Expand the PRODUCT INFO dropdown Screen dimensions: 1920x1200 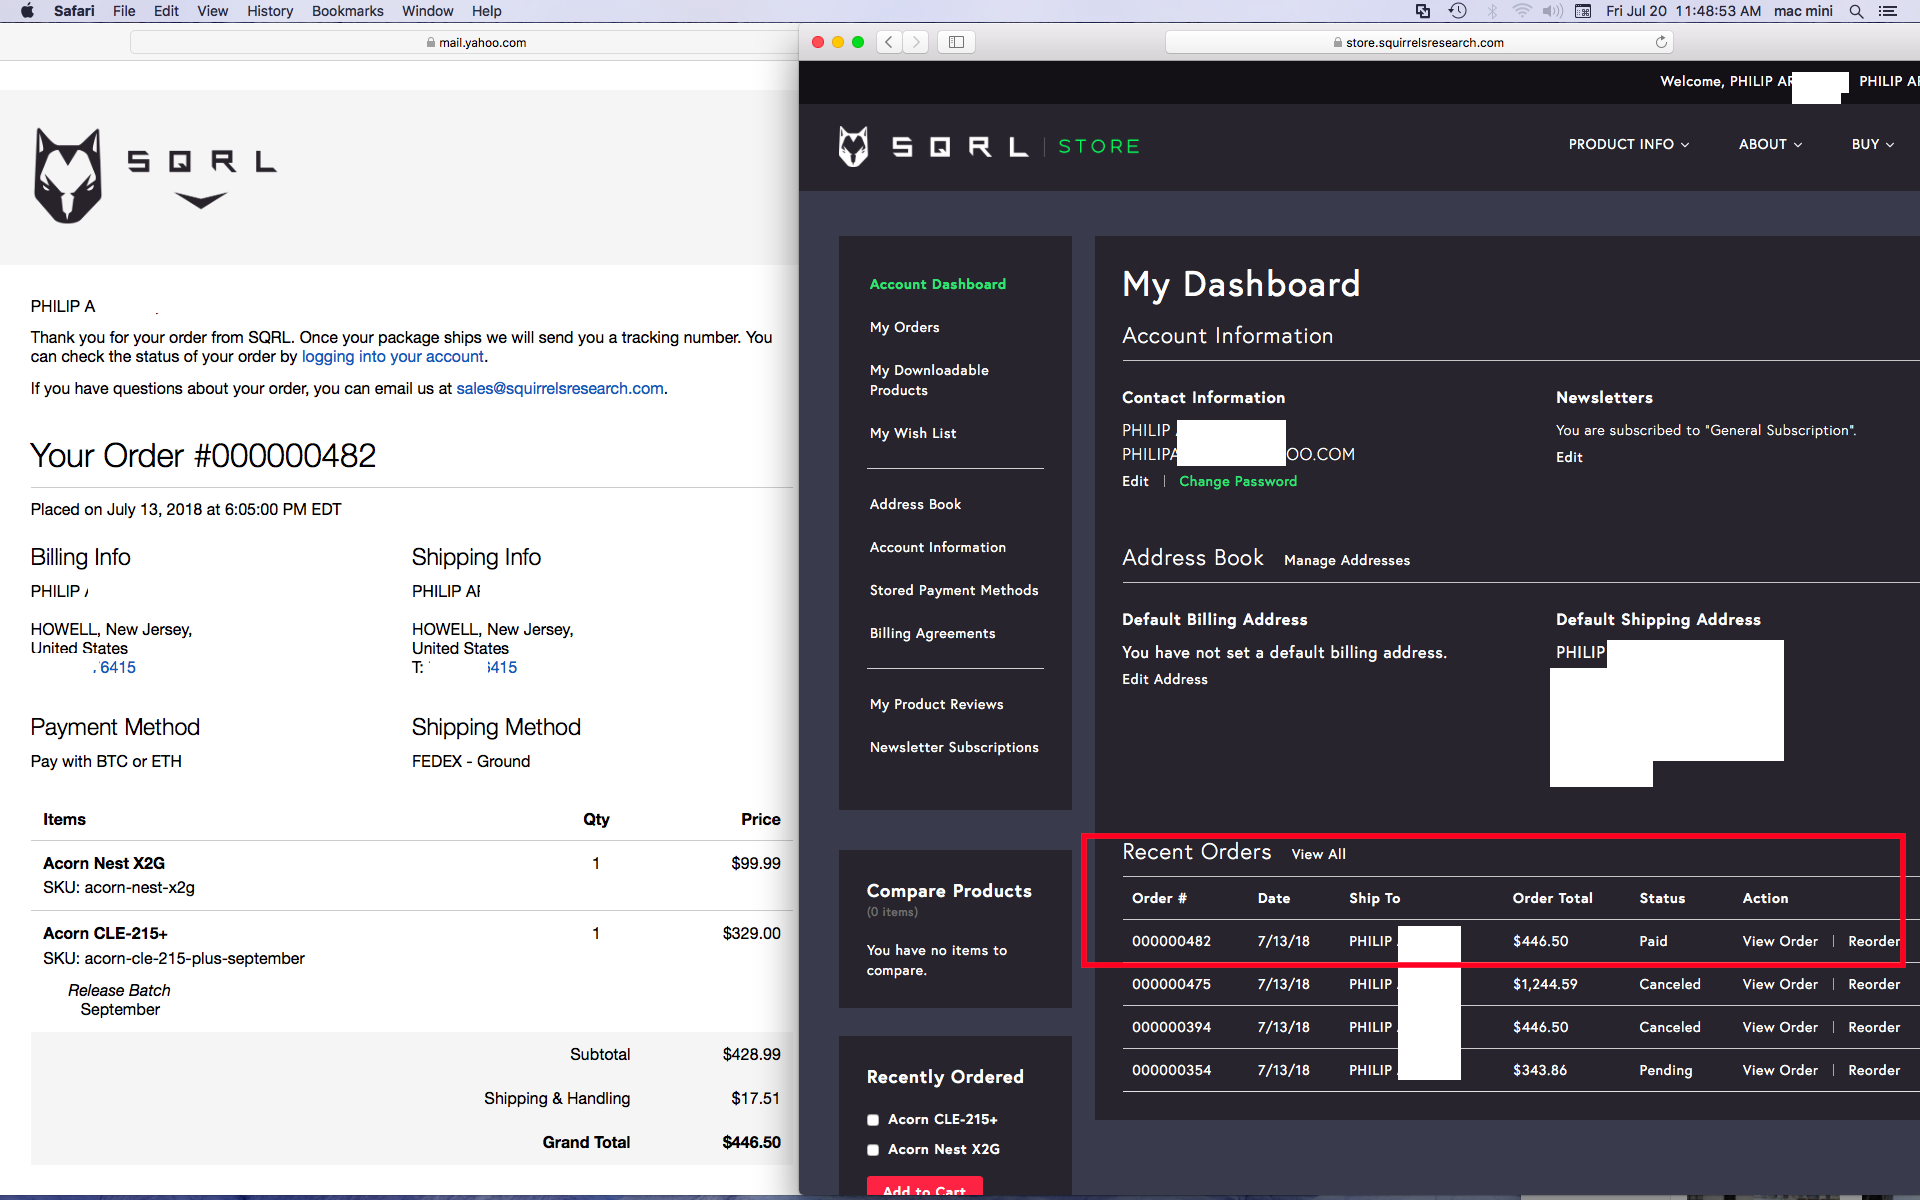coord(1629,144)
